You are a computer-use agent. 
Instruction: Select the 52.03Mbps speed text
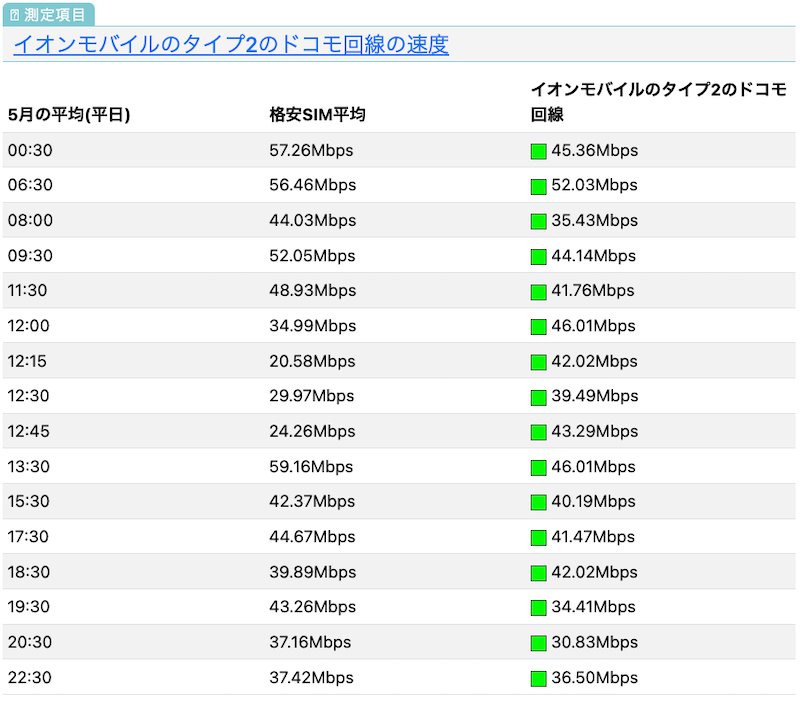pyautogui.click(x=595, y=185)
